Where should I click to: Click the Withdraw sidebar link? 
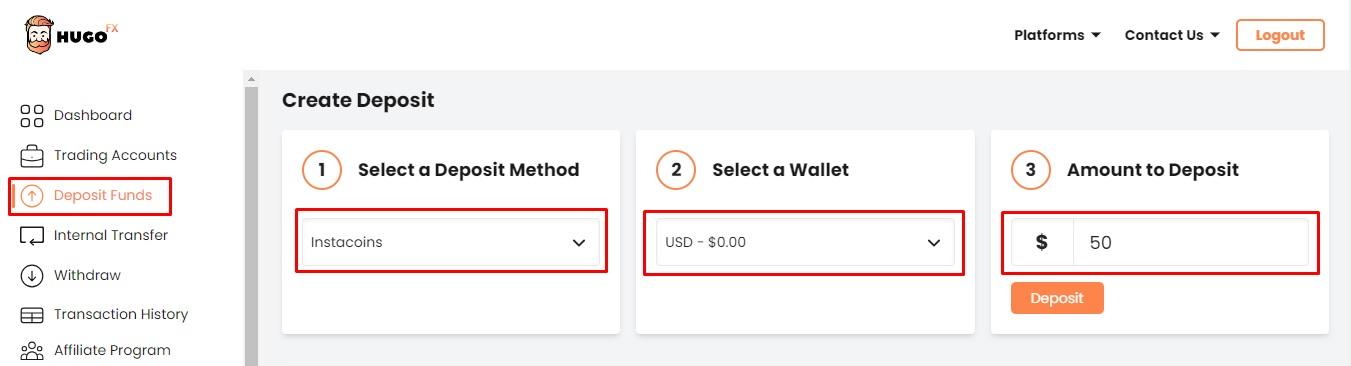[87, 275]
